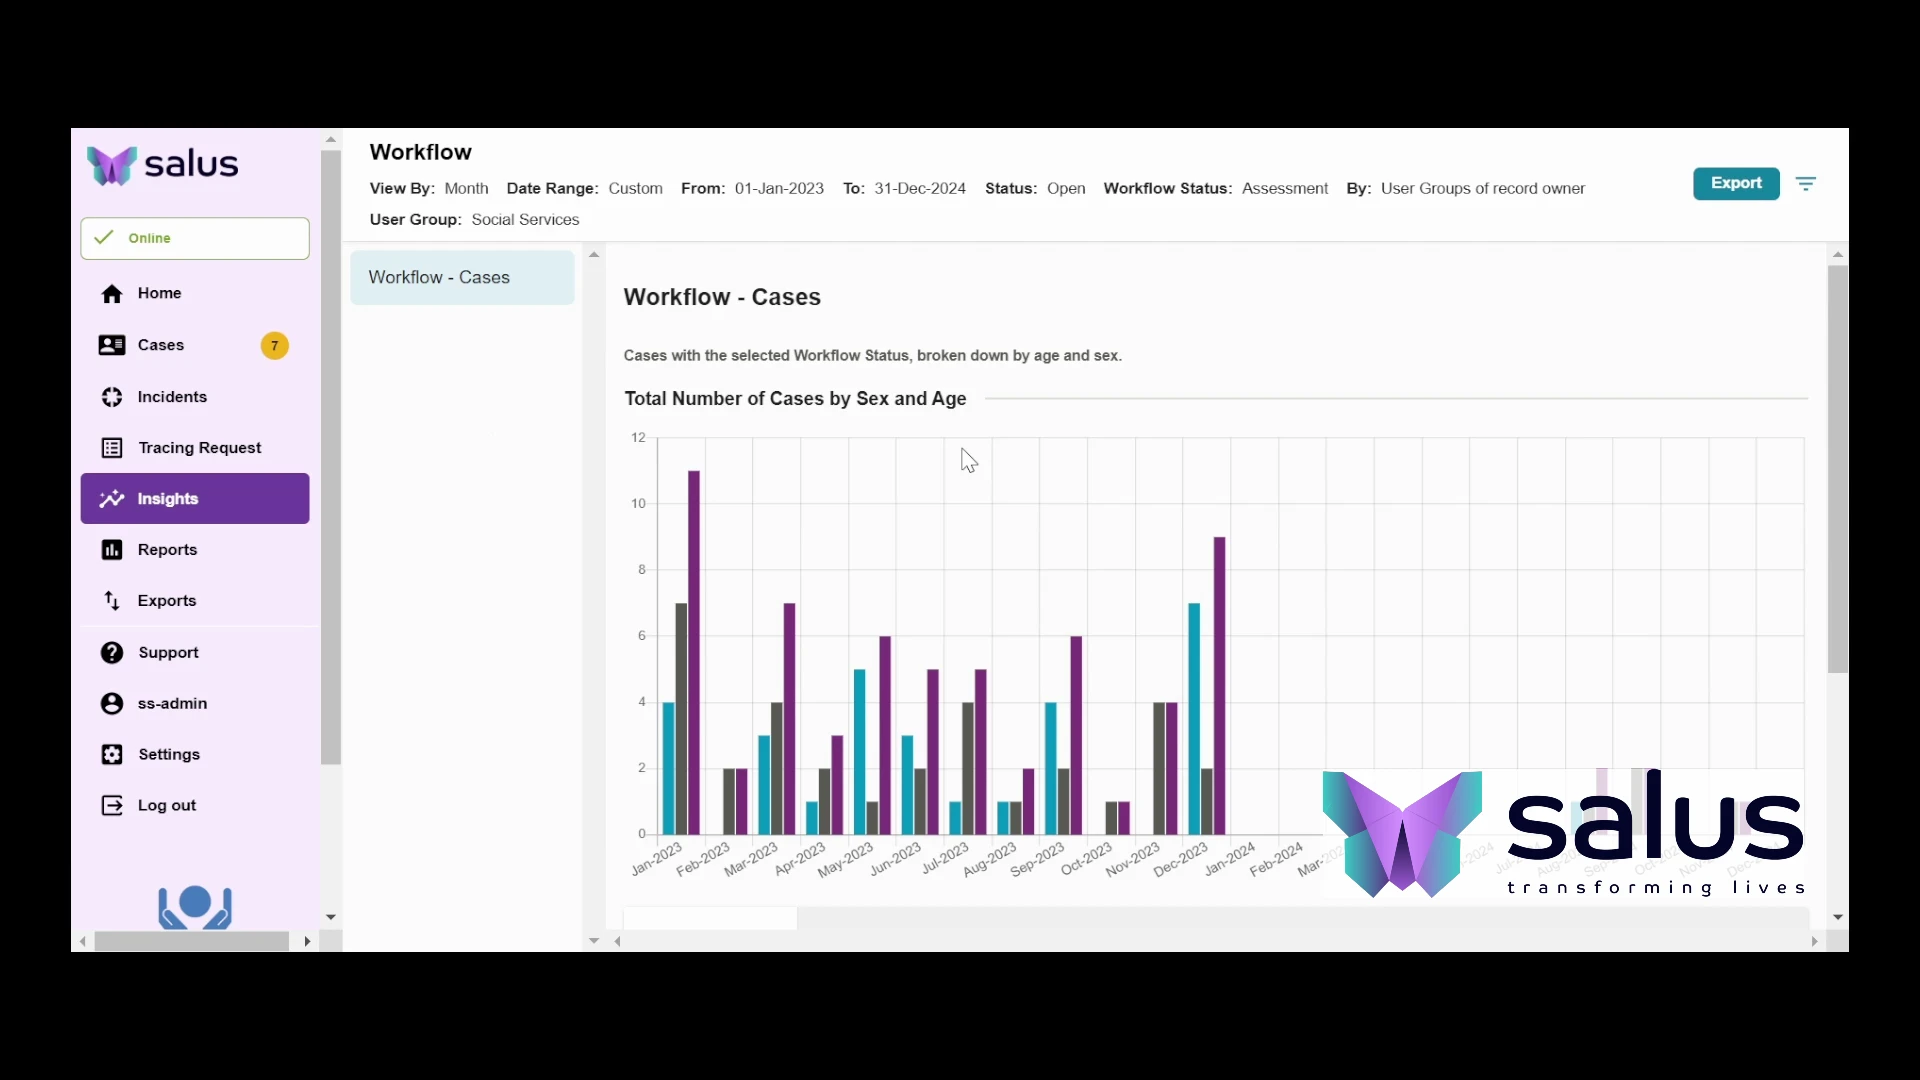1920x1080 pixels.
Task: Click the Exports up-down arrows icon
Action: point(112,601)
